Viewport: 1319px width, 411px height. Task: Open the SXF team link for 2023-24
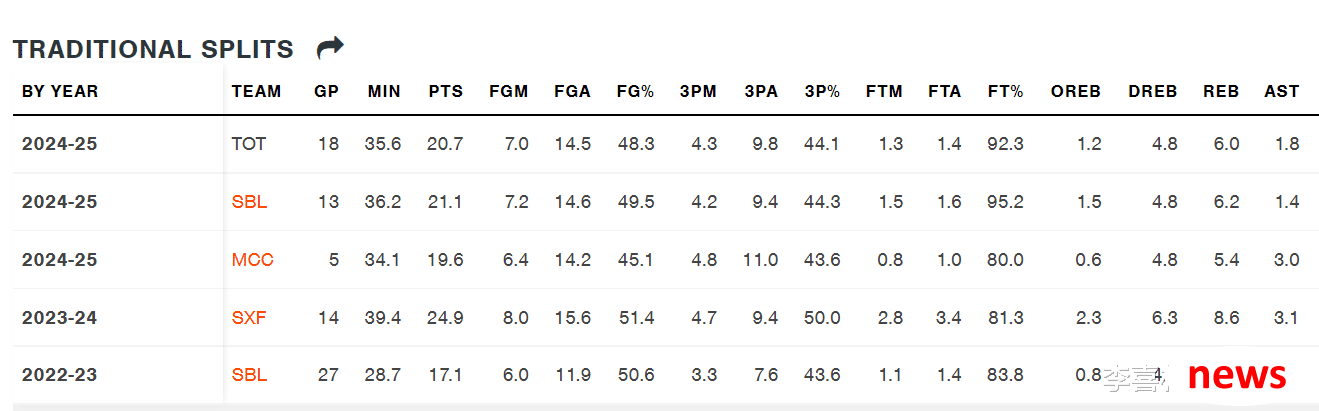click(249, 318)
